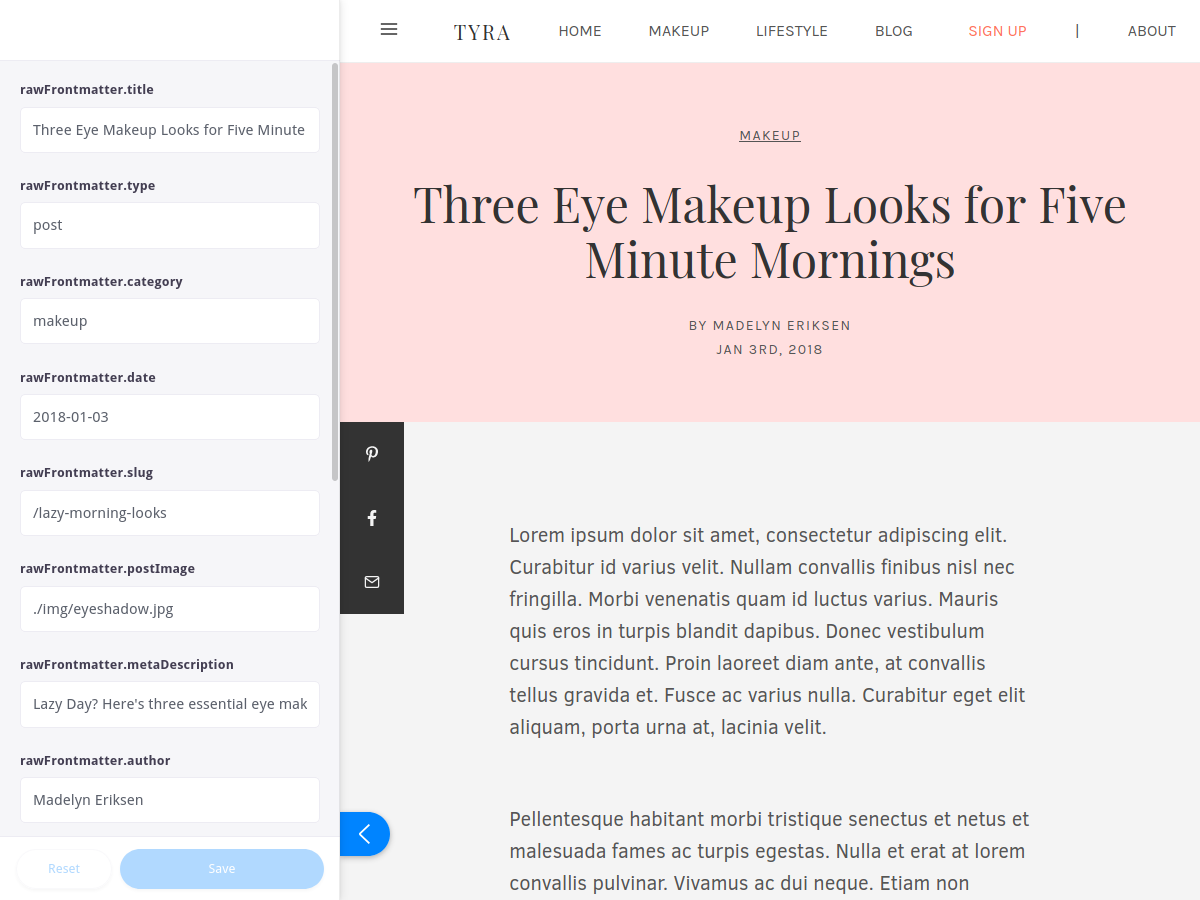Open the hamburger menu icon
This screenshot has width=1200, height=900.
pyautogui.click(x=389, y=30)
